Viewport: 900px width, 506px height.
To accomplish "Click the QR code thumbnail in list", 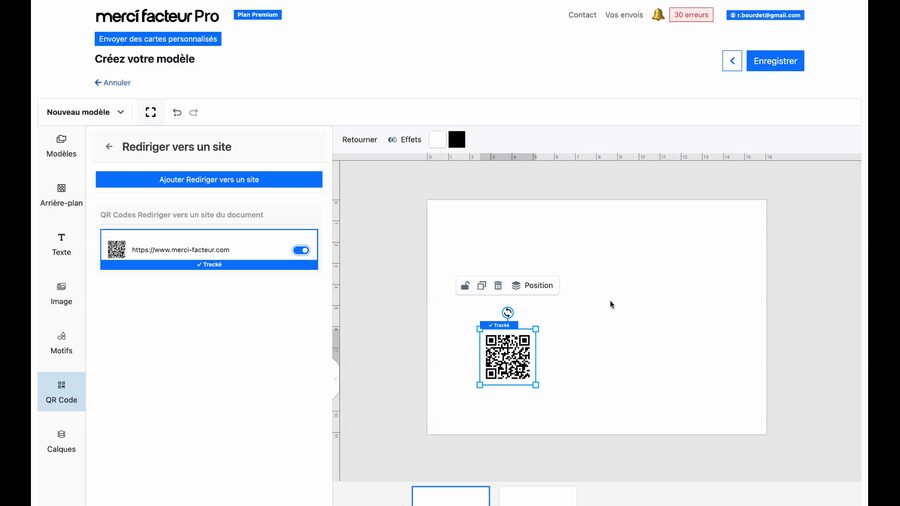I will (117, 249).
